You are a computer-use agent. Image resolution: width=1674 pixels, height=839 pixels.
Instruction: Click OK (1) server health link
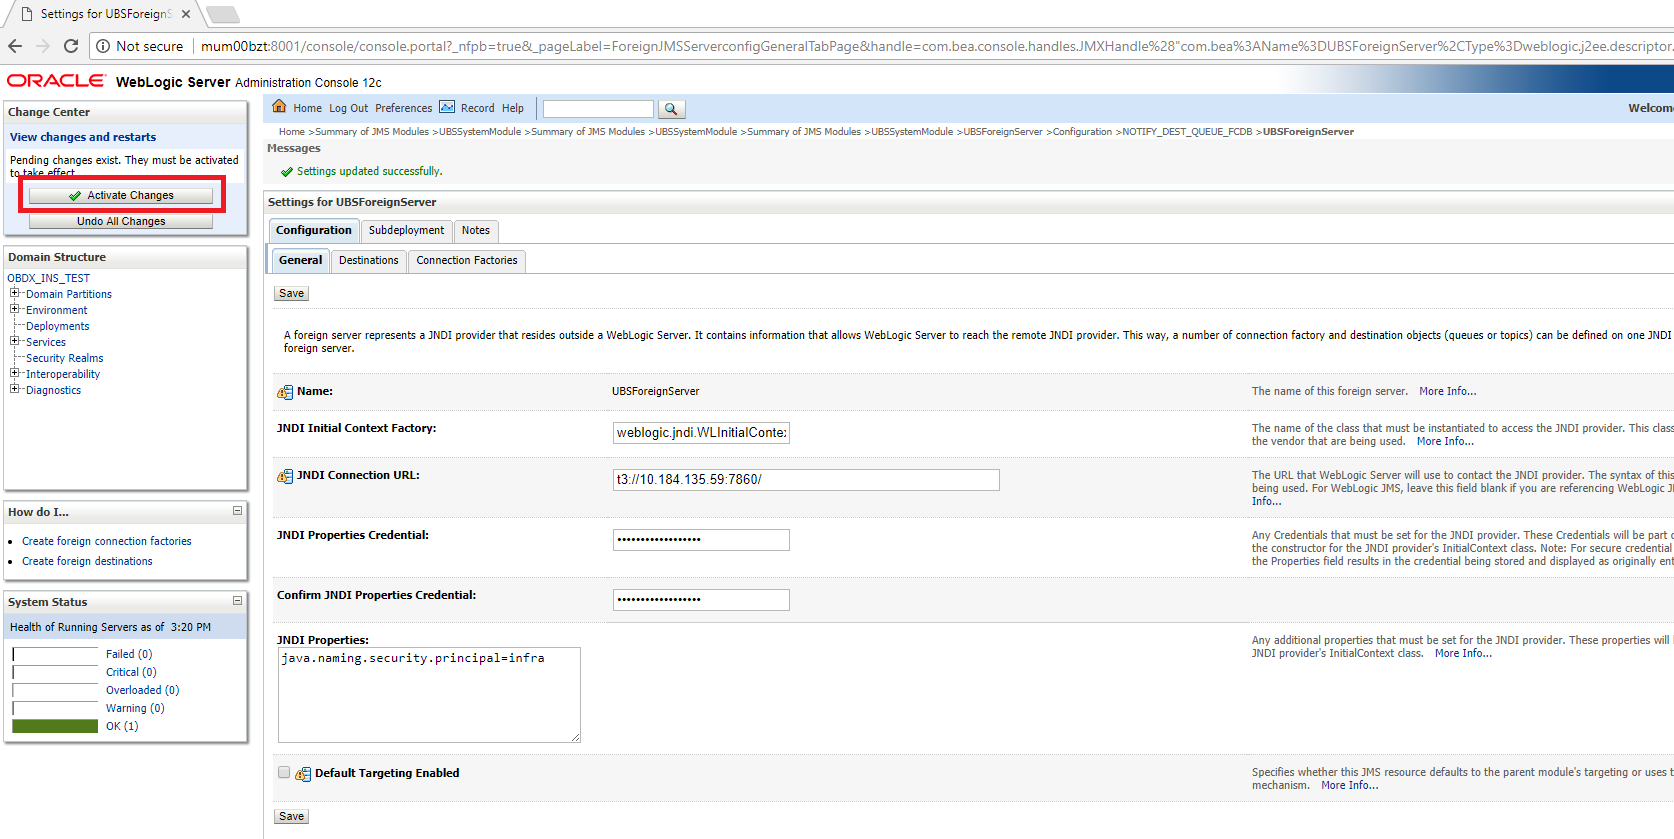click(x=122, y=726)
